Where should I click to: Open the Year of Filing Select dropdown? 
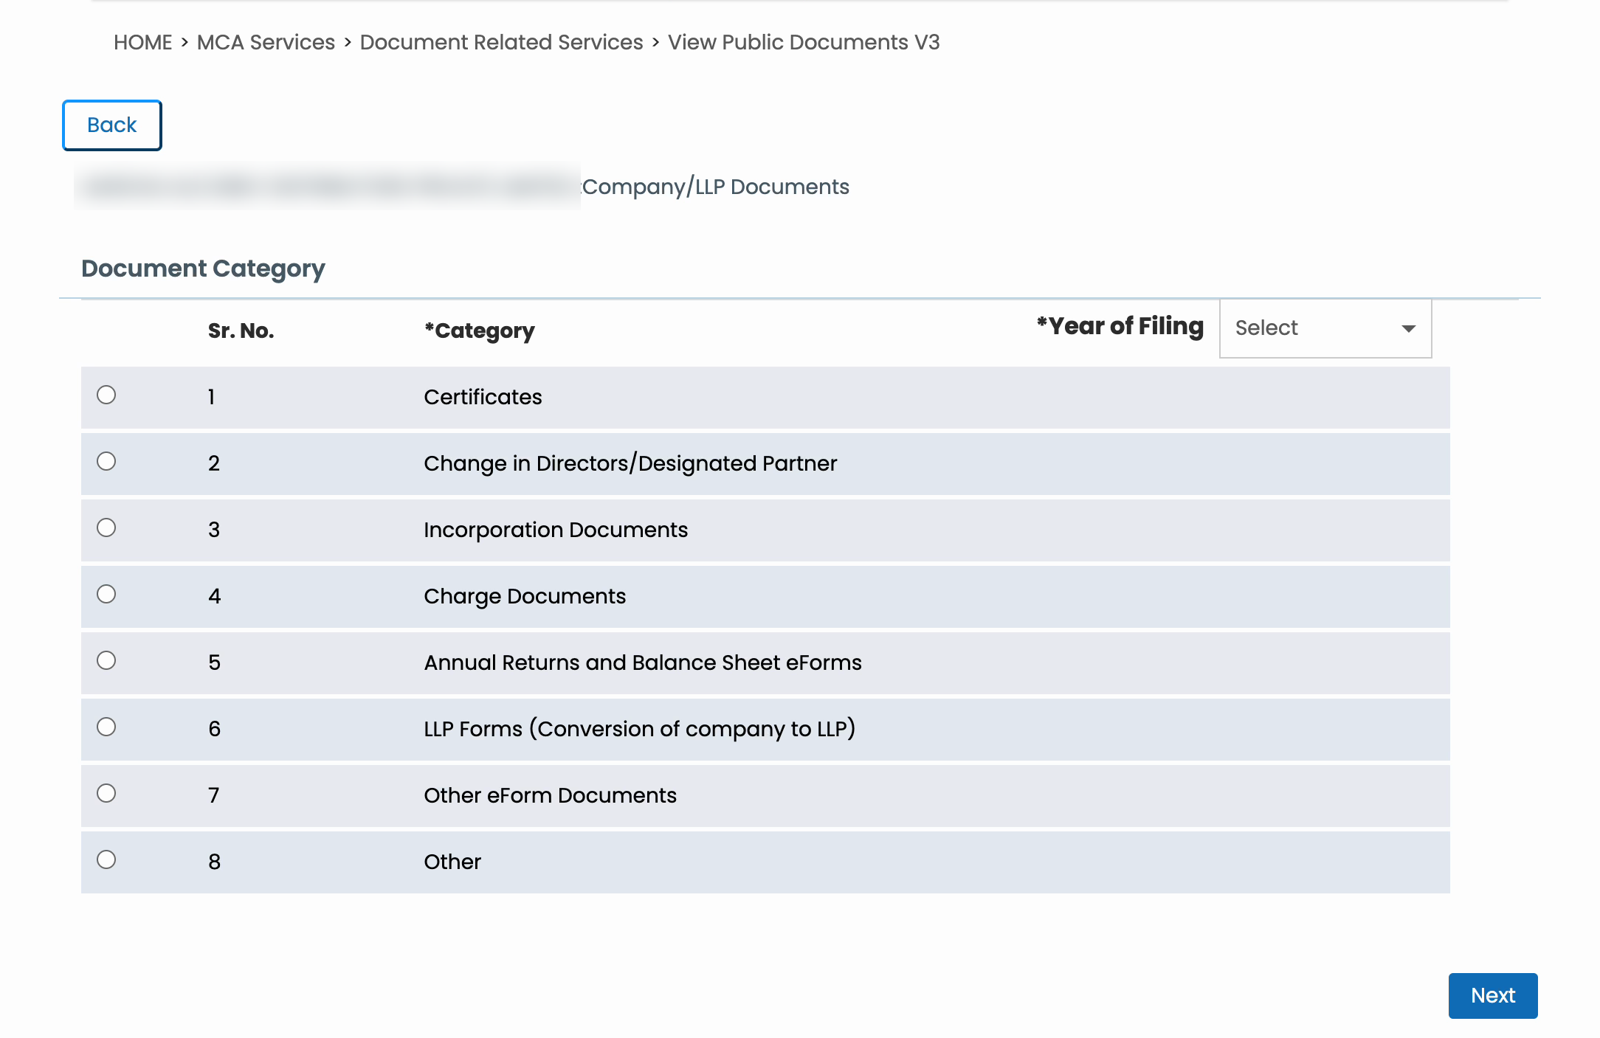tap(1325, 328)
